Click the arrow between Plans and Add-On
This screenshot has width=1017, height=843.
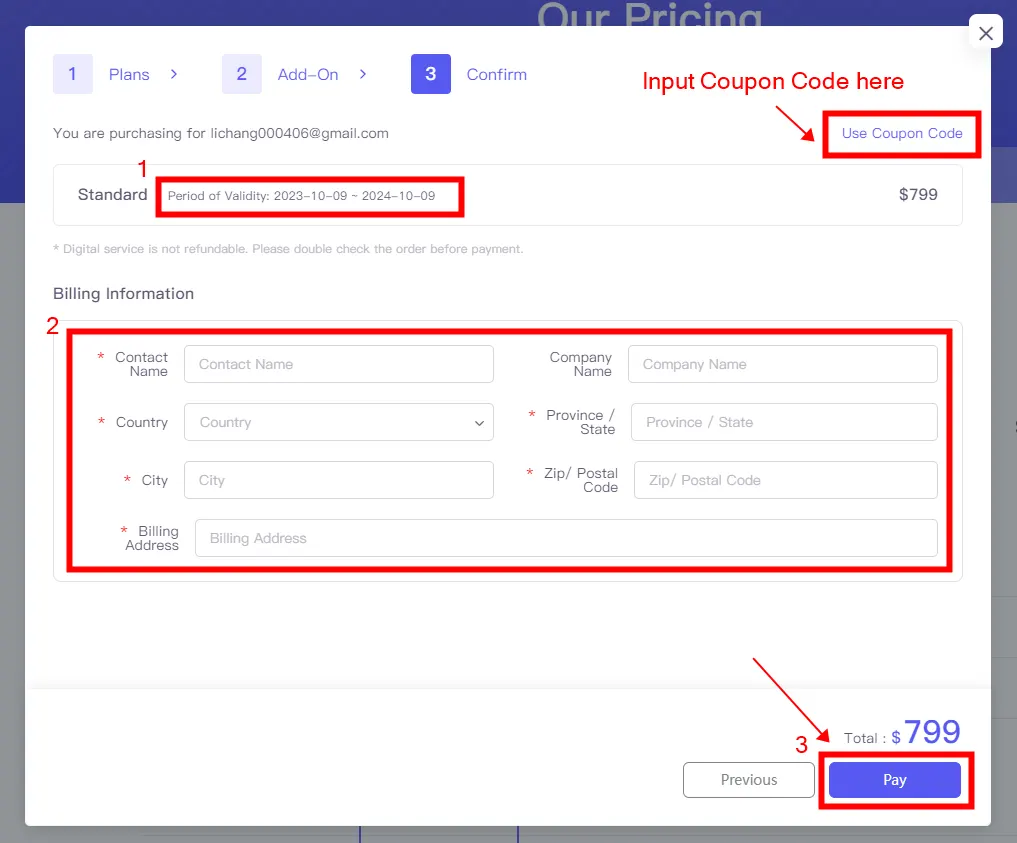(171, 74)
